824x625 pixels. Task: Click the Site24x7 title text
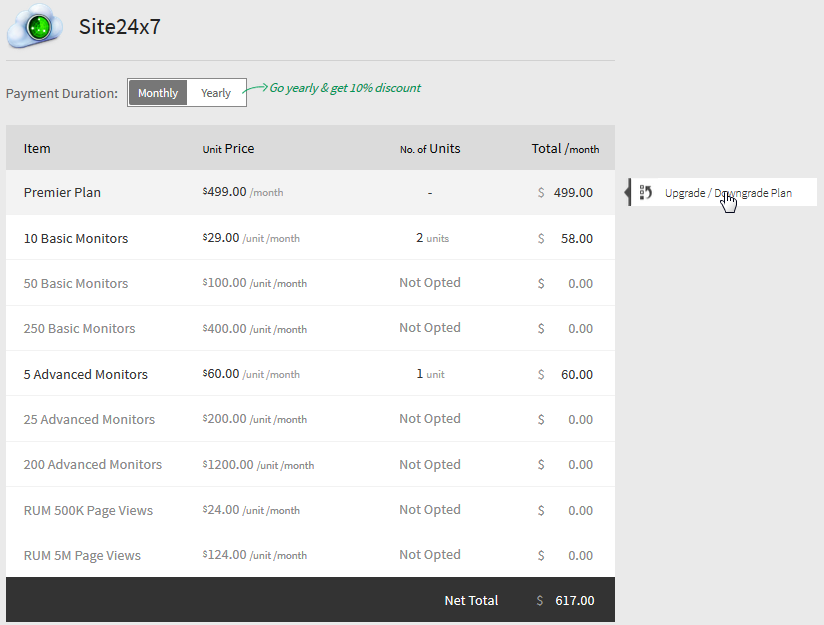pyautogui.click(x=120, y=27)
